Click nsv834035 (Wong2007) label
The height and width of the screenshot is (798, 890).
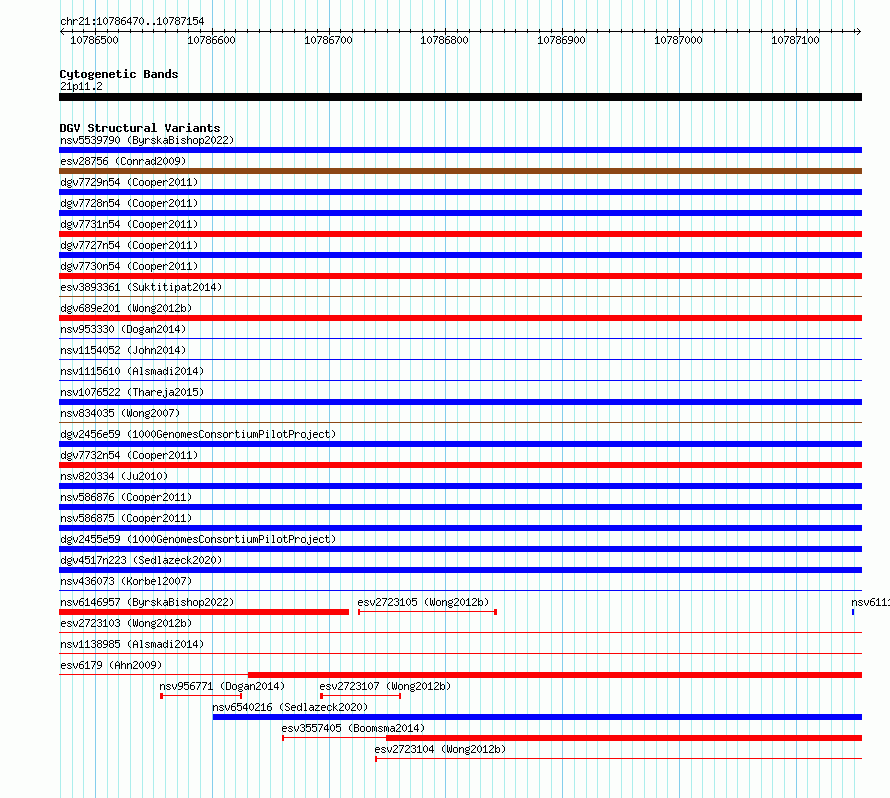point(120,413)
